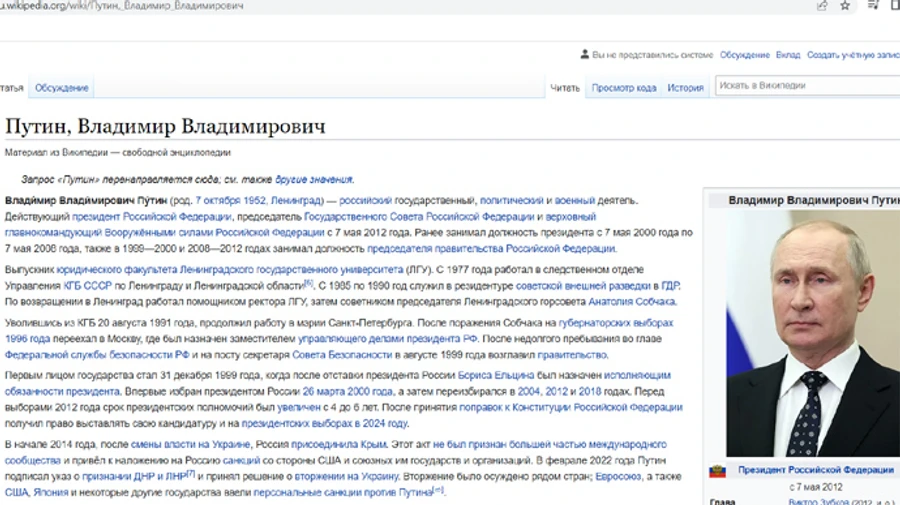Click the Russian coat of arms icon in infobox
Screen dimensions: 900x505
click(717, 471)
